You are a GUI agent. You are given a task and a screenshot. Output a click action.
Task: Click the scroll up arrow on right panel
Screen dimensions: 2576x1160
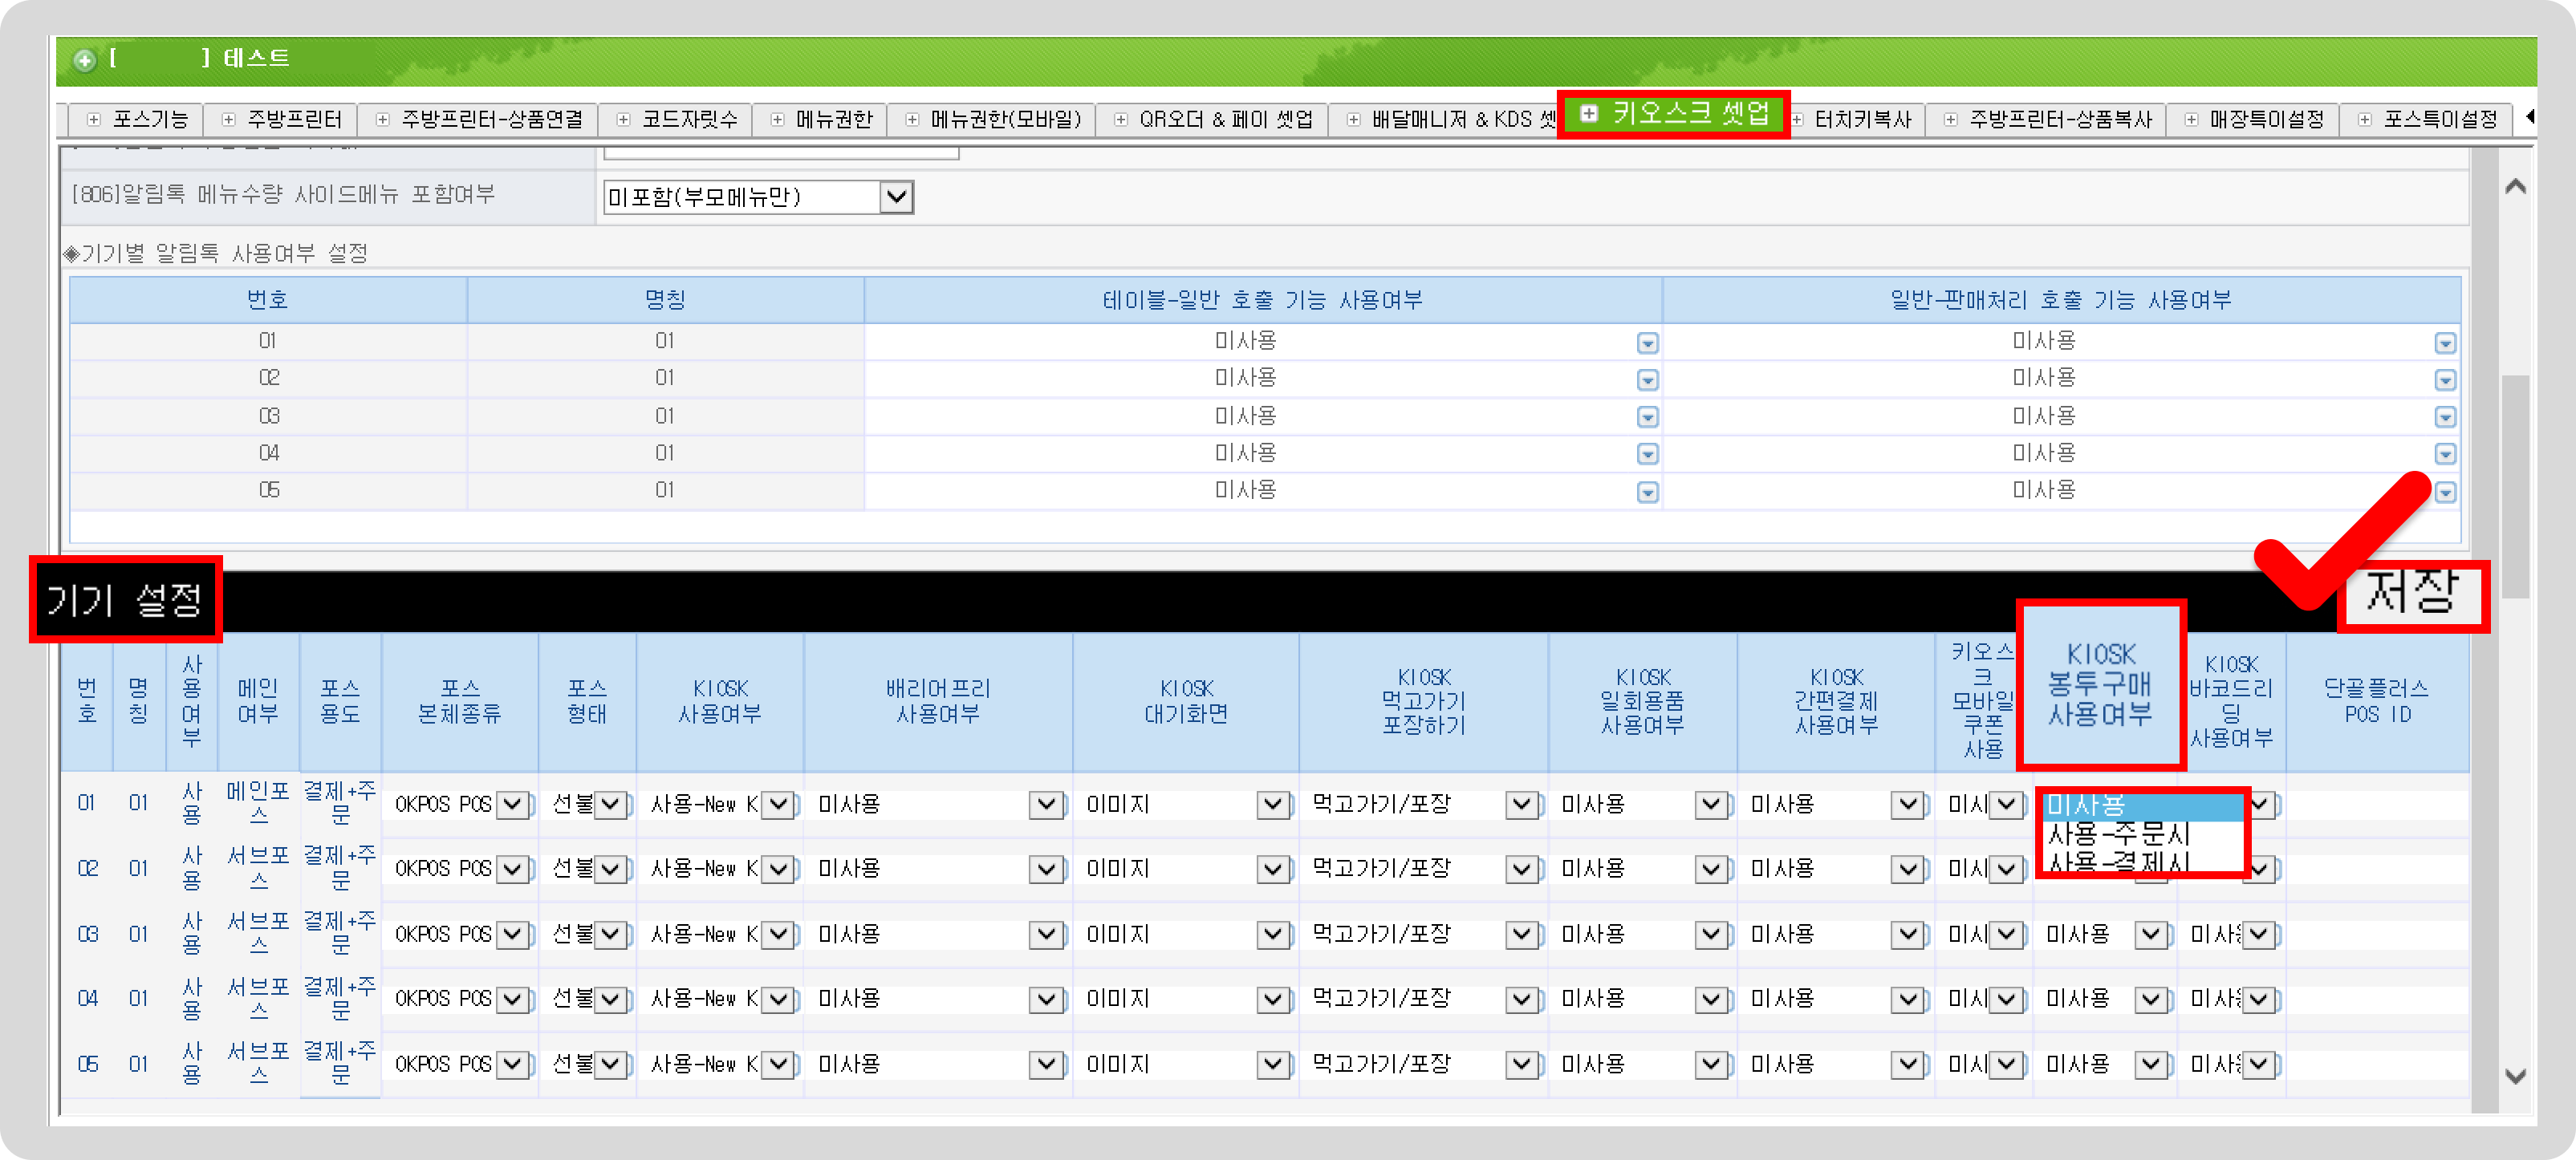(2515, 187)
